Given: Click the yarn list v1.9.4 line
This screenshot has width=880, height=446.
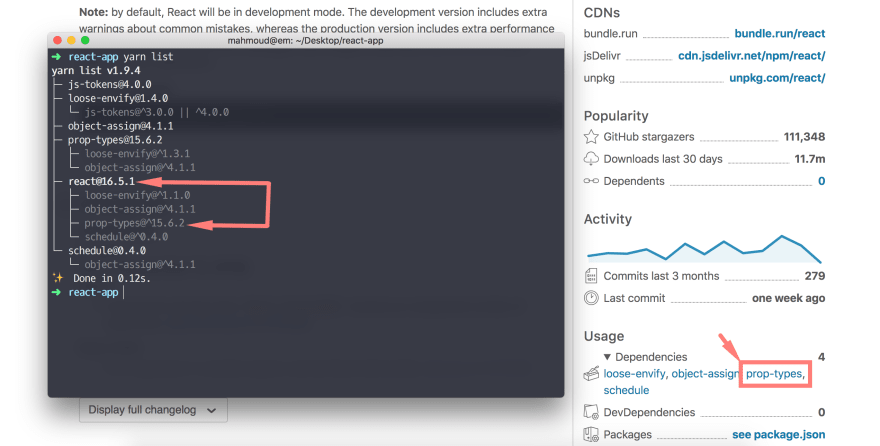Looking at the screenshot, I should tap(96, 70).
